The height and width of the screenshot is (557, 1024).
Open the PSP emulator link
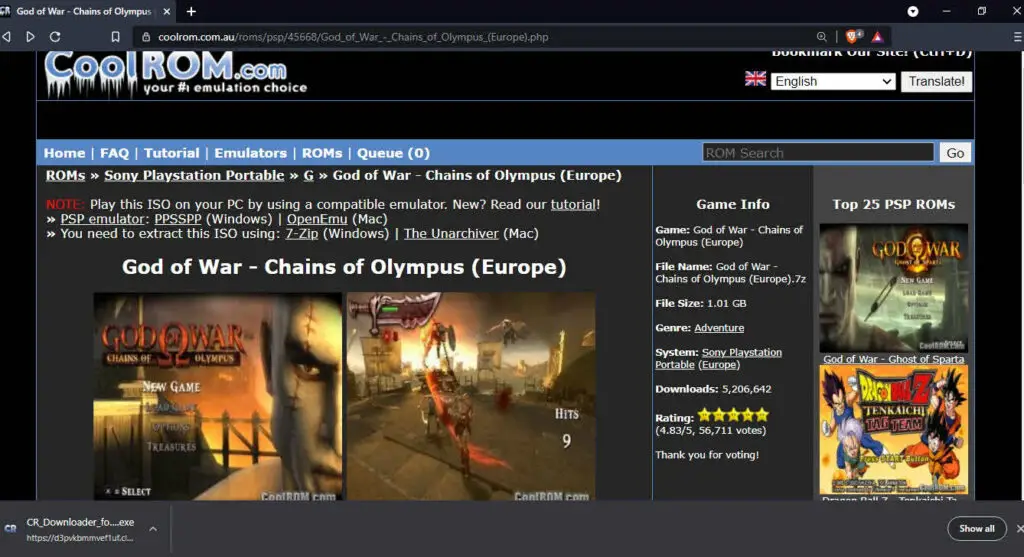pyautogui.click(x=103, y=219)
